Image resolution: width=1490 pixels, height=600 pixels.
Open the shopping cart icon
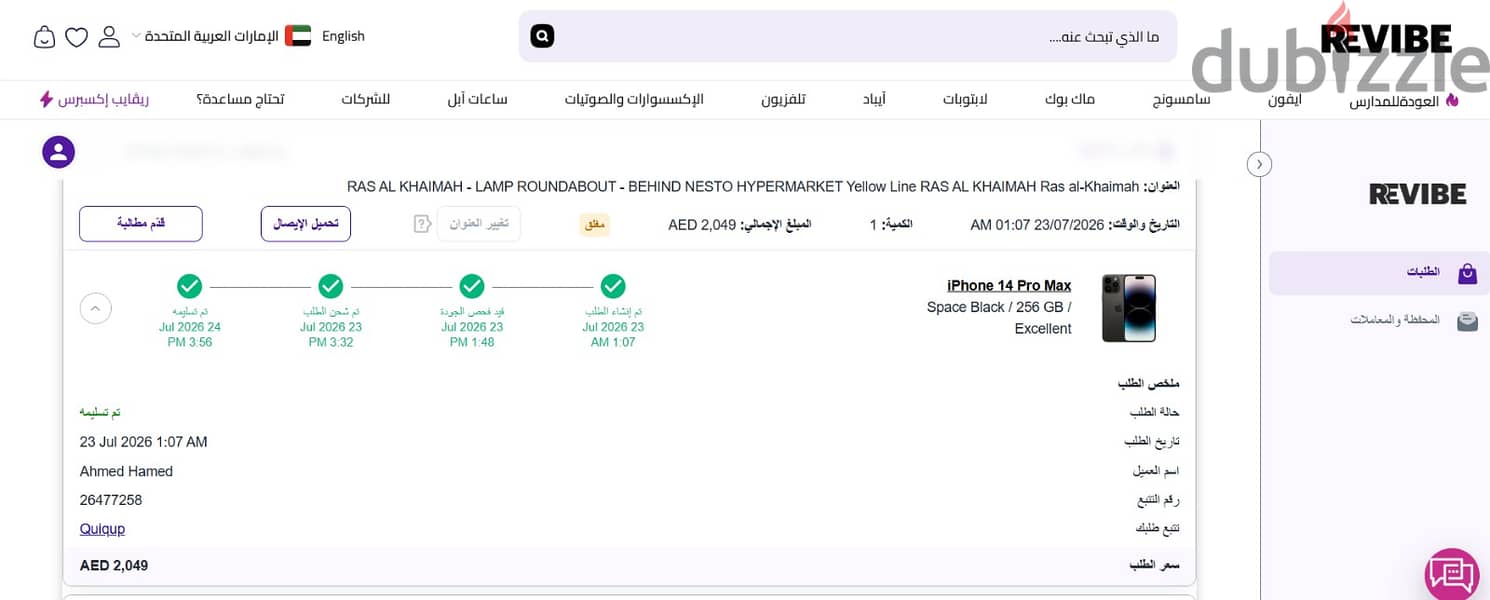pyautogui.click(x=45, y=37)
